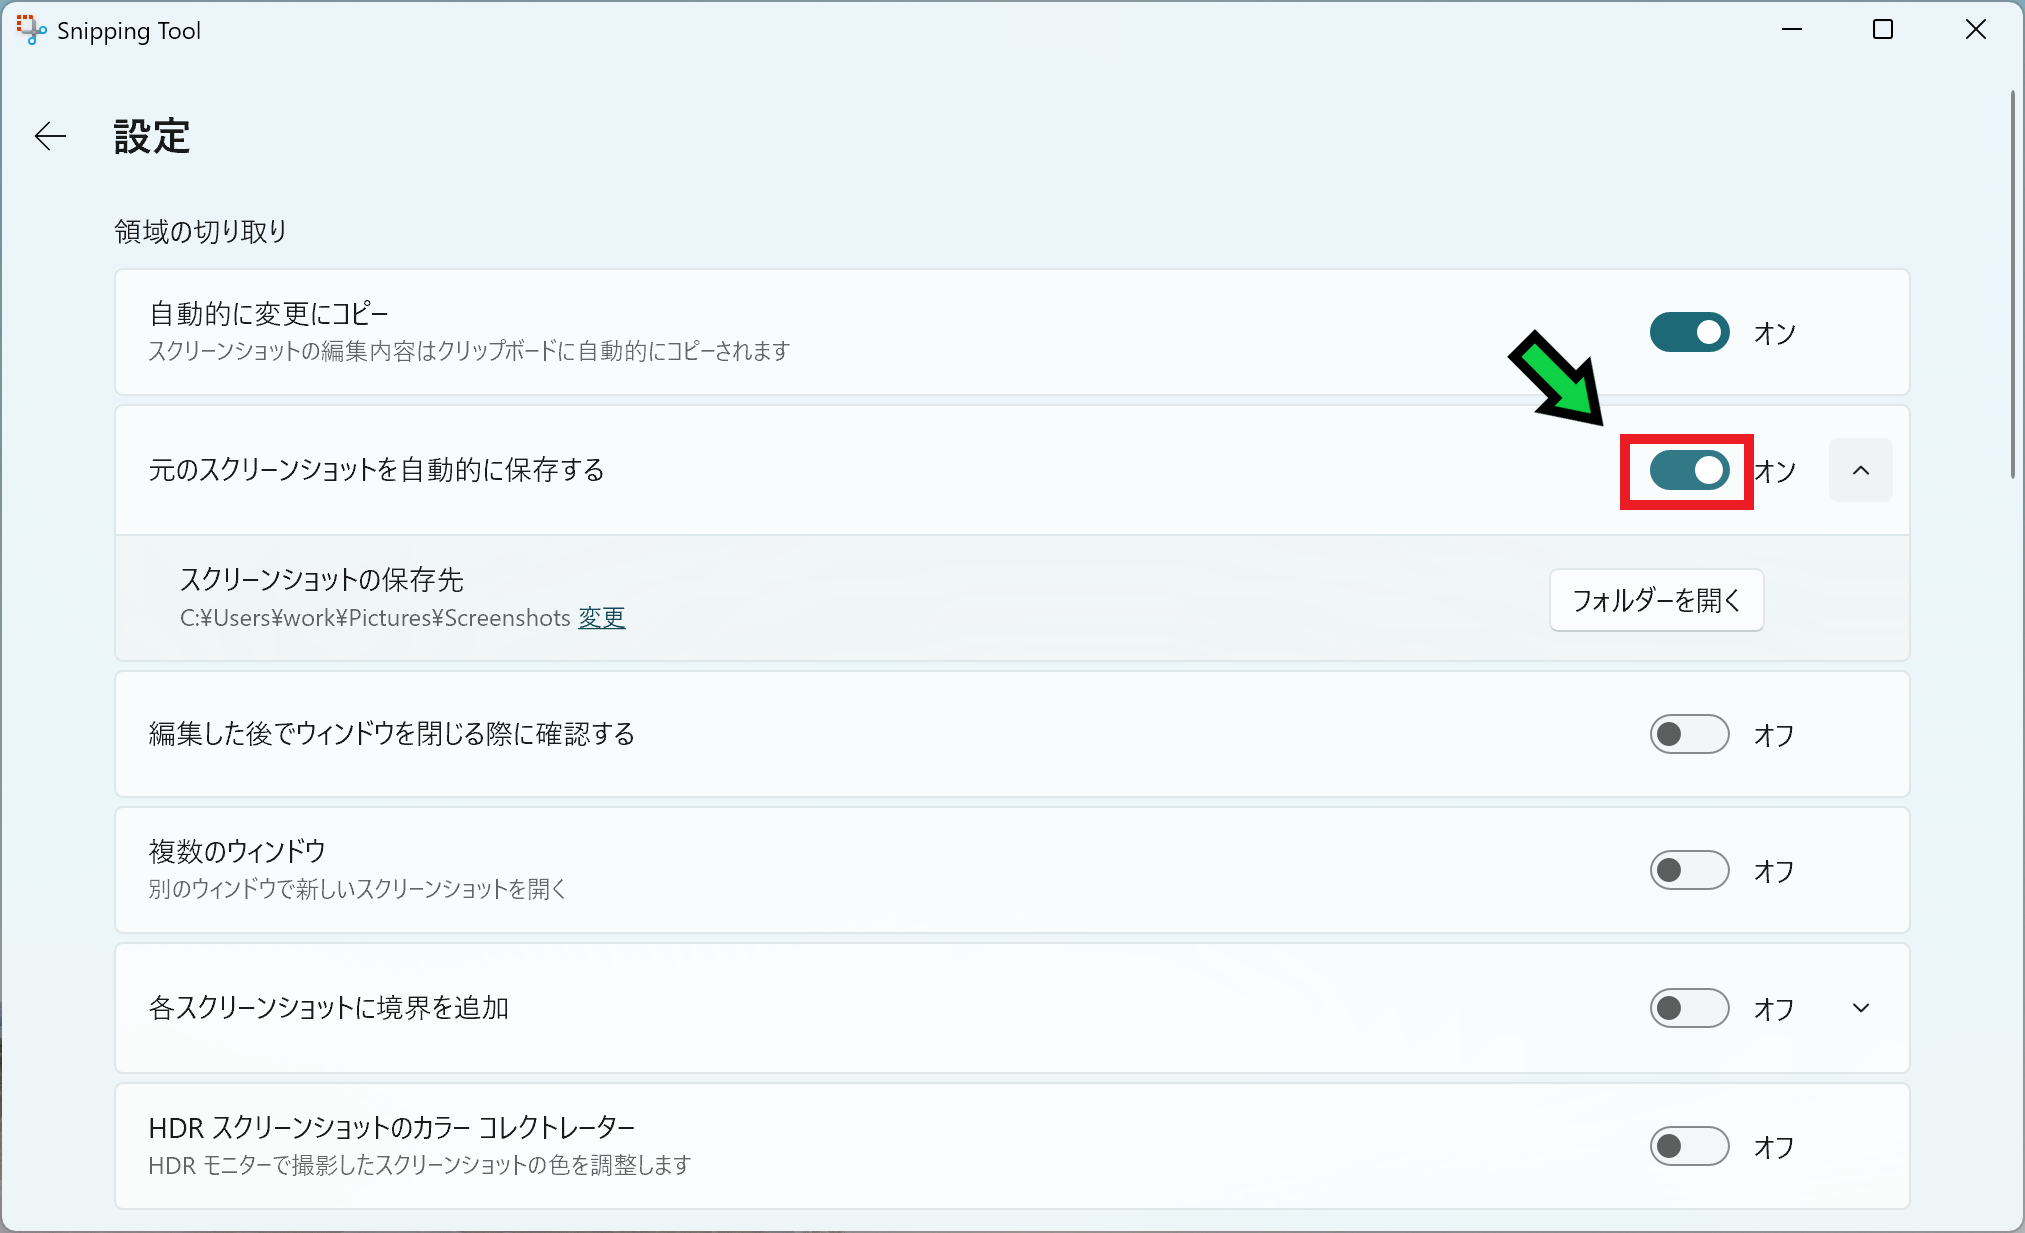Disable automatic saving of original screenshots

tap(1689, 470)
